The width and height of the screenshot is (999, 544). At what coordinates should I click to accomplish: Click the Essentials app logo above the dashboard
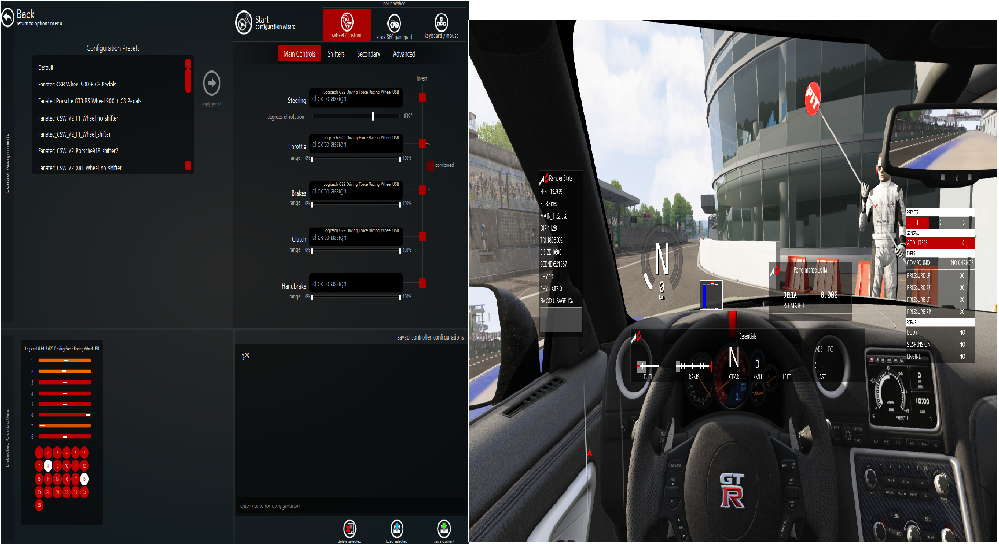tap(636, 337)
